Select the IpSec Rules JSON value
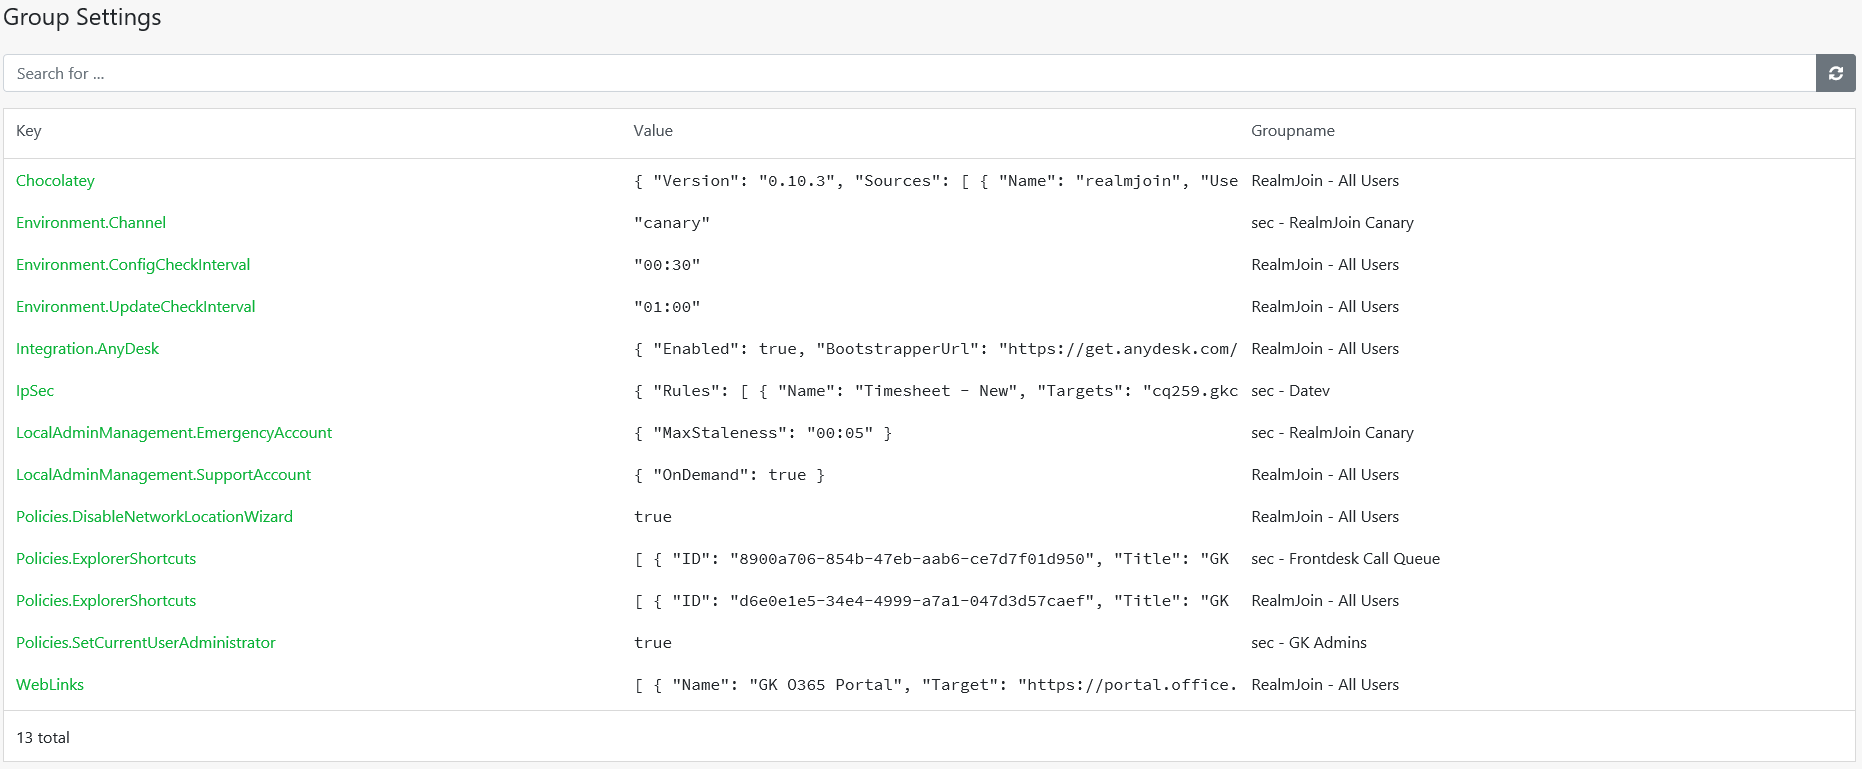1862x769 pixels. pyautogui.click(x=936, y=391)
